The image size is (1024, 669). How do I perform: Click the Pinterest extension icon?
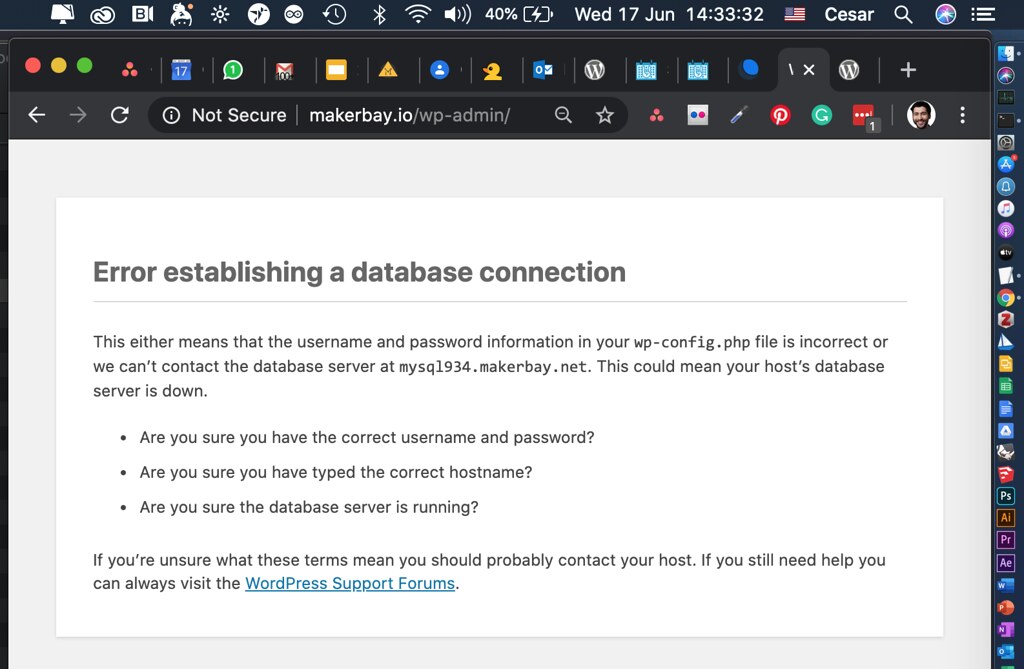(780, 115)
